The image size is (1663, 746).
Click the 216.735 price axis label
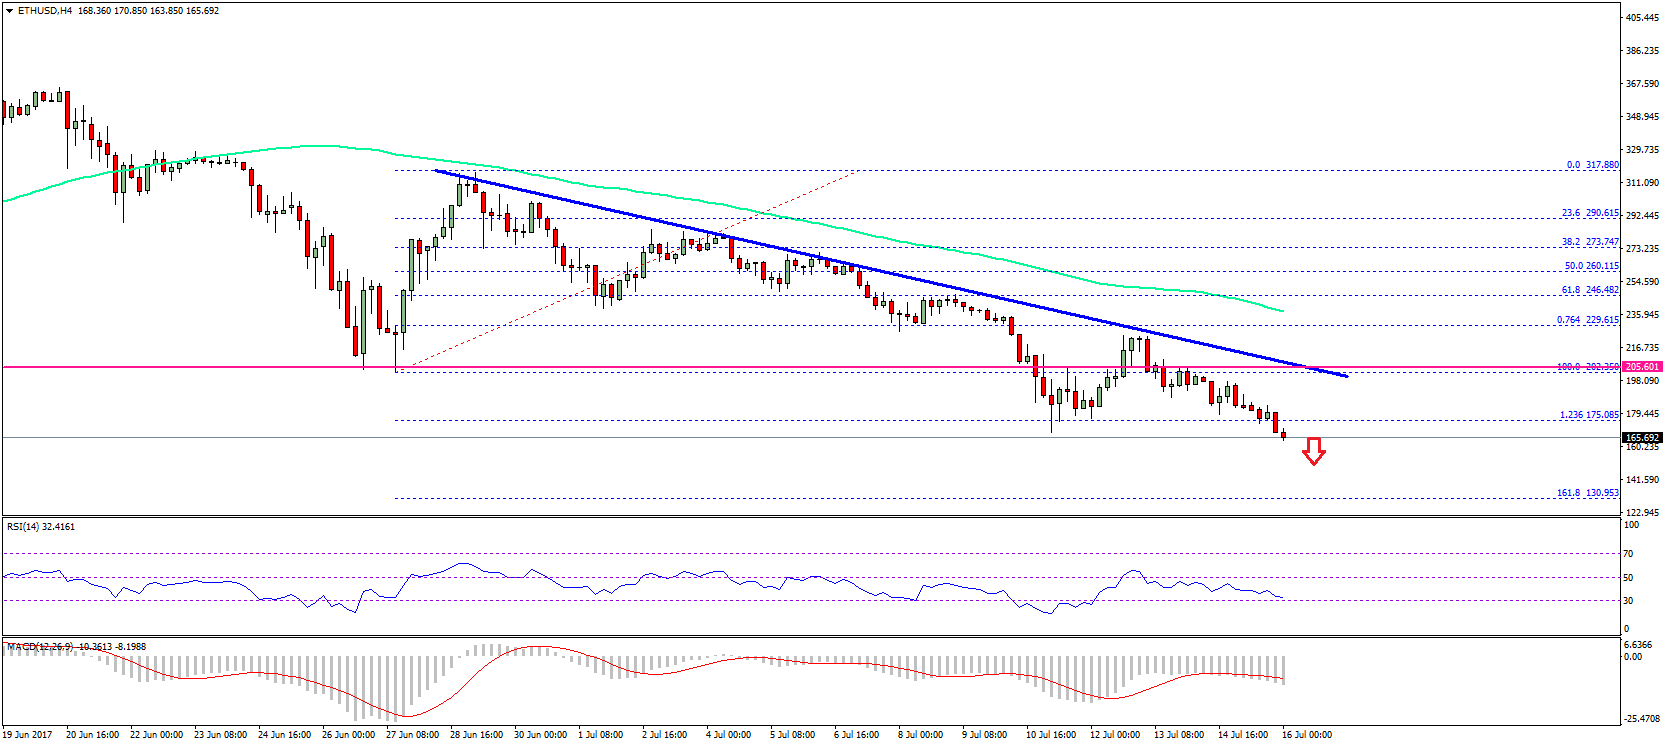[x=1643, y=348]
